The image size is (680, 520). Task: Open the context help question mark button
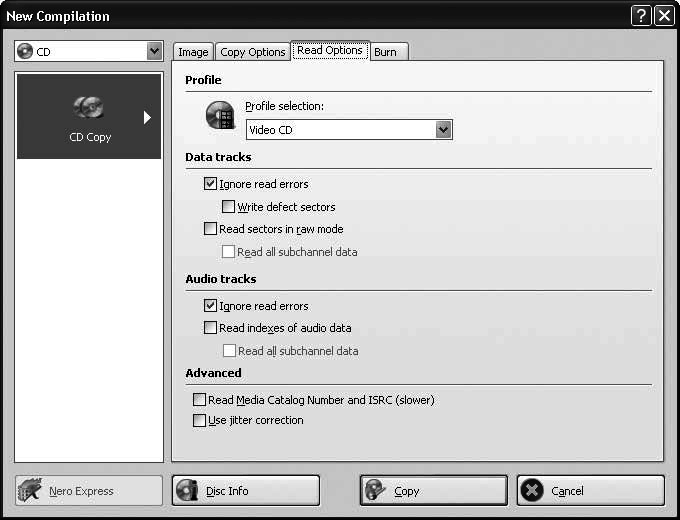tap(641, 16)
